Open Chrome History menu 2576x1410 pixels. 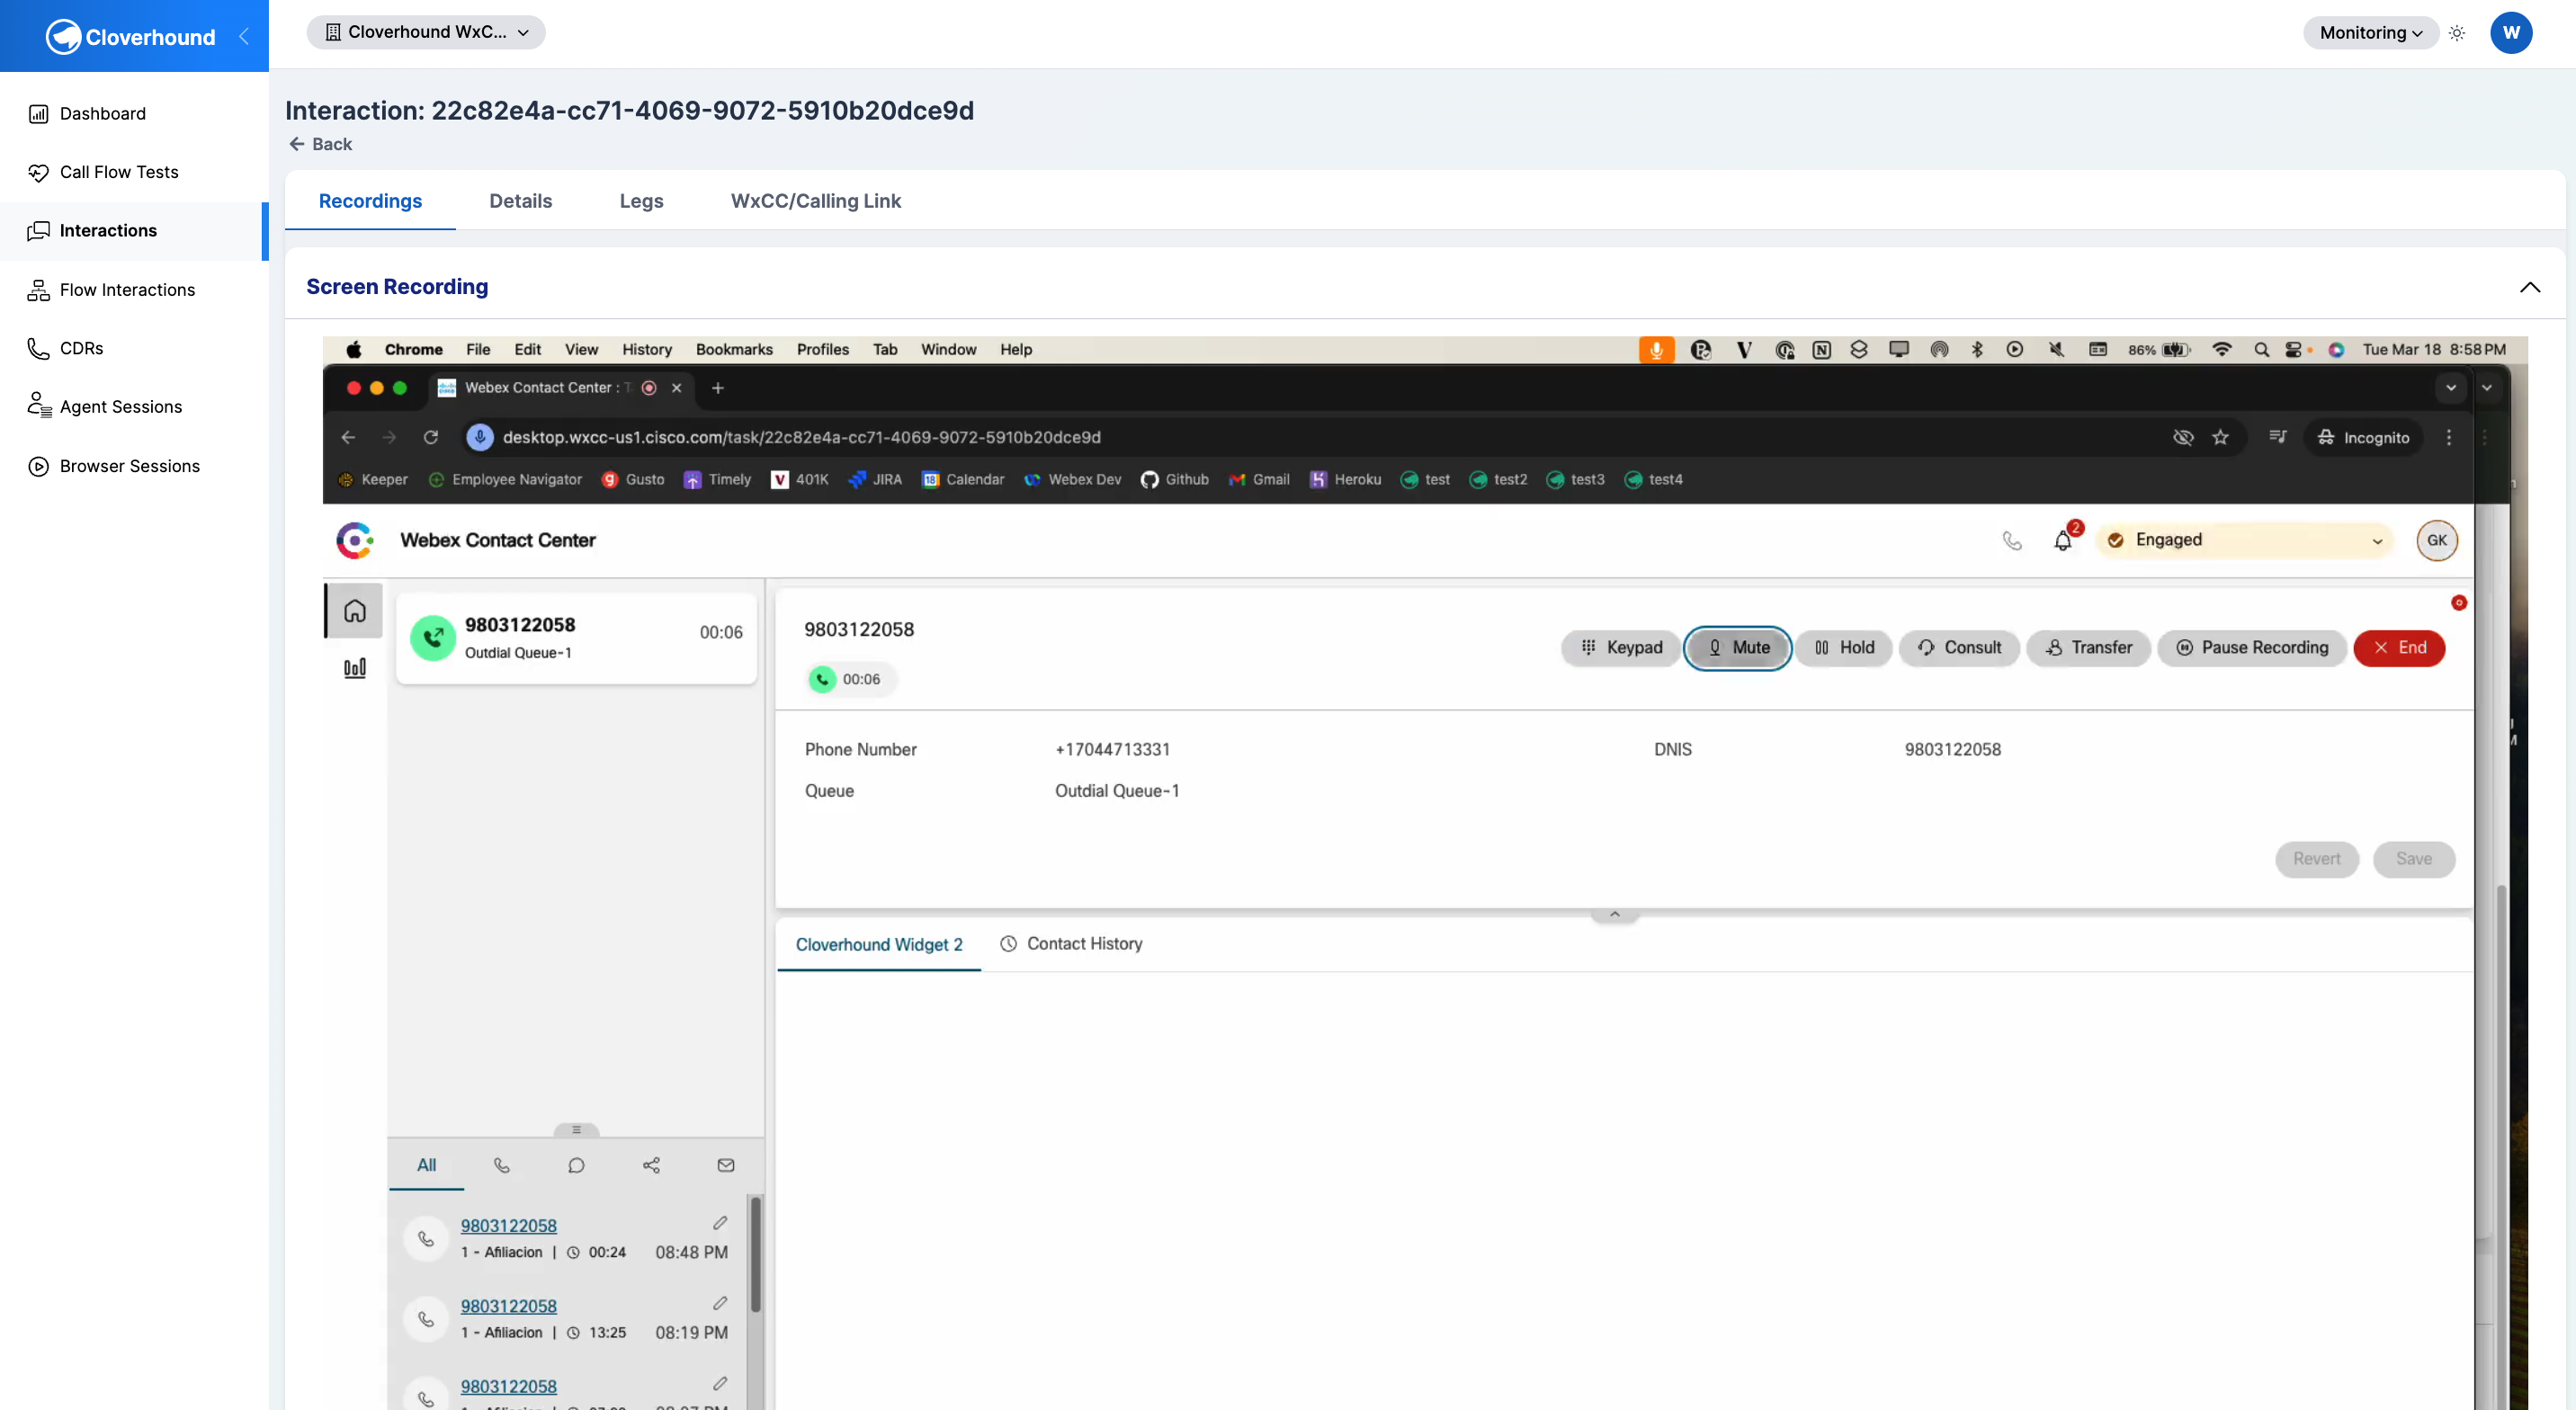[x=646, y=349]
